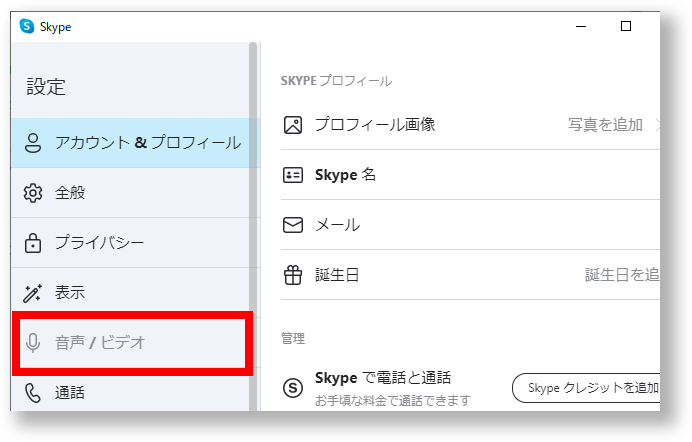692x442 pixels.
Task: Click the 写真を追加 link
Action: [x=605, y=125]
